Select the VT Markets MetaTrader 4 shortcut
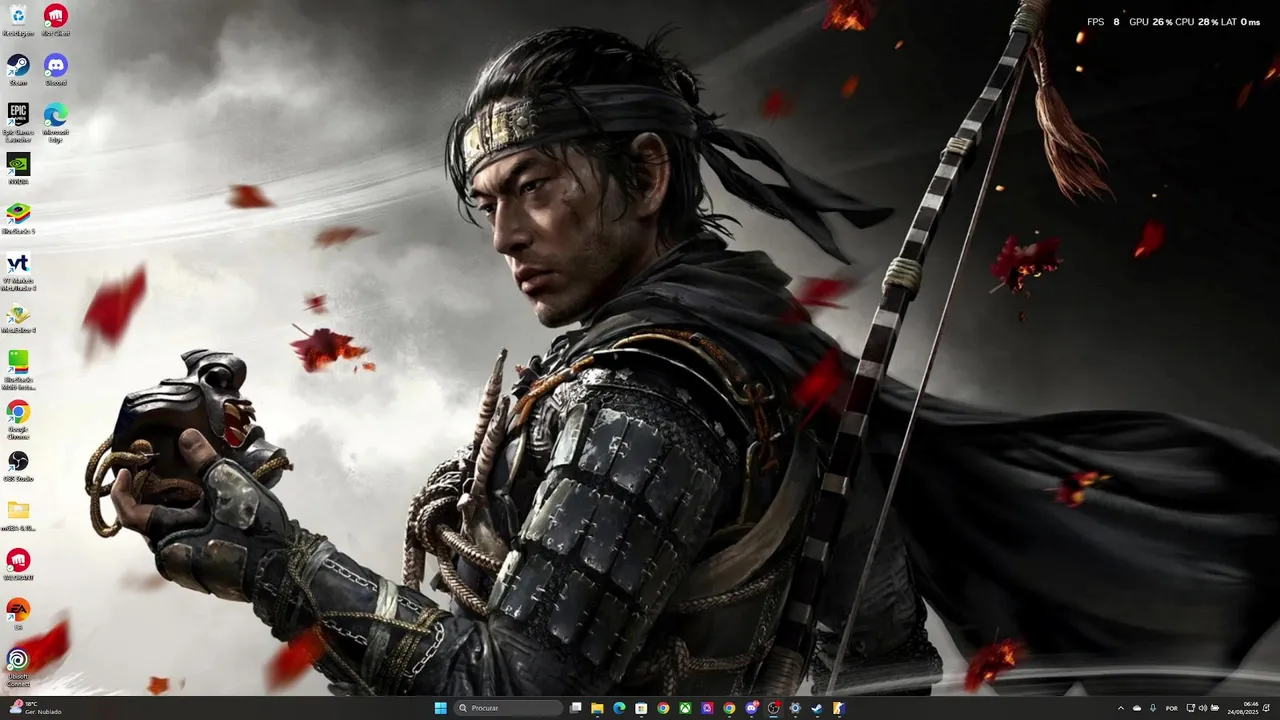This screenshot has width=1280, height=720. 18,270
